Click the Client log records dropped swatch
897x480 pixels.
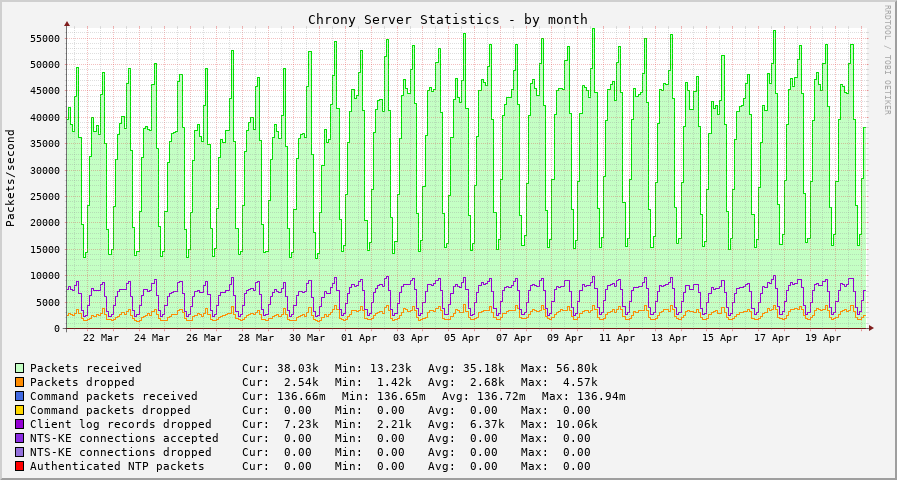pos(20,424)
